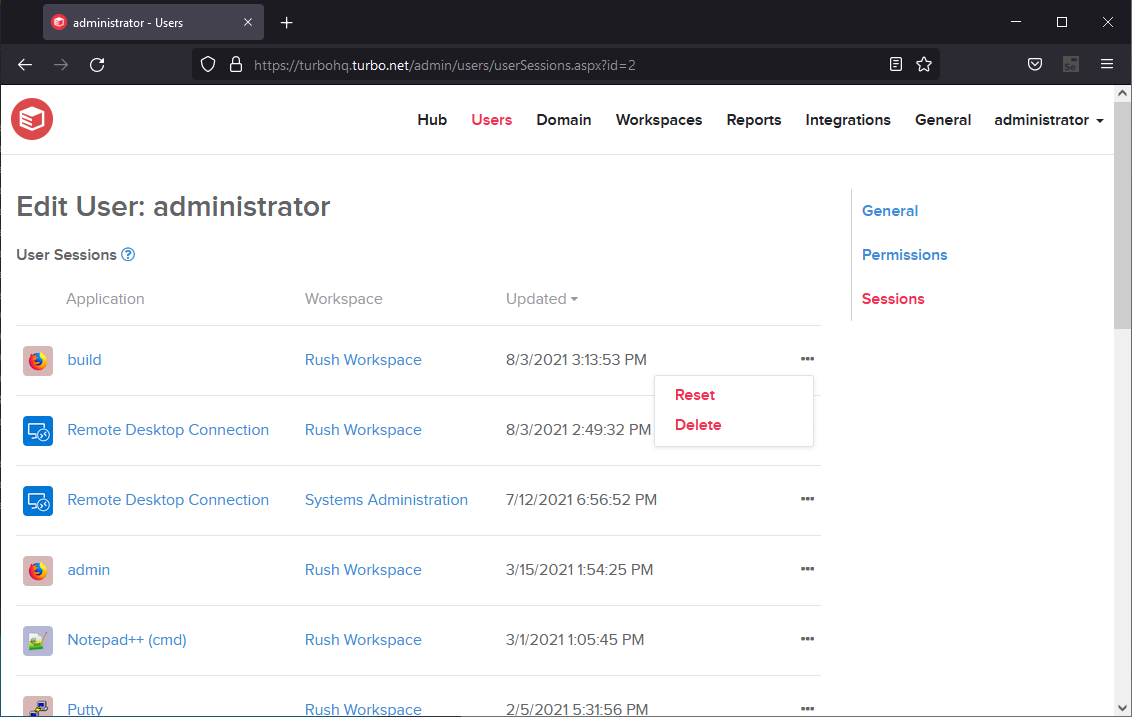
Task: Click the Notepad++ (cmd) application icon
Action: click(38, 640)
